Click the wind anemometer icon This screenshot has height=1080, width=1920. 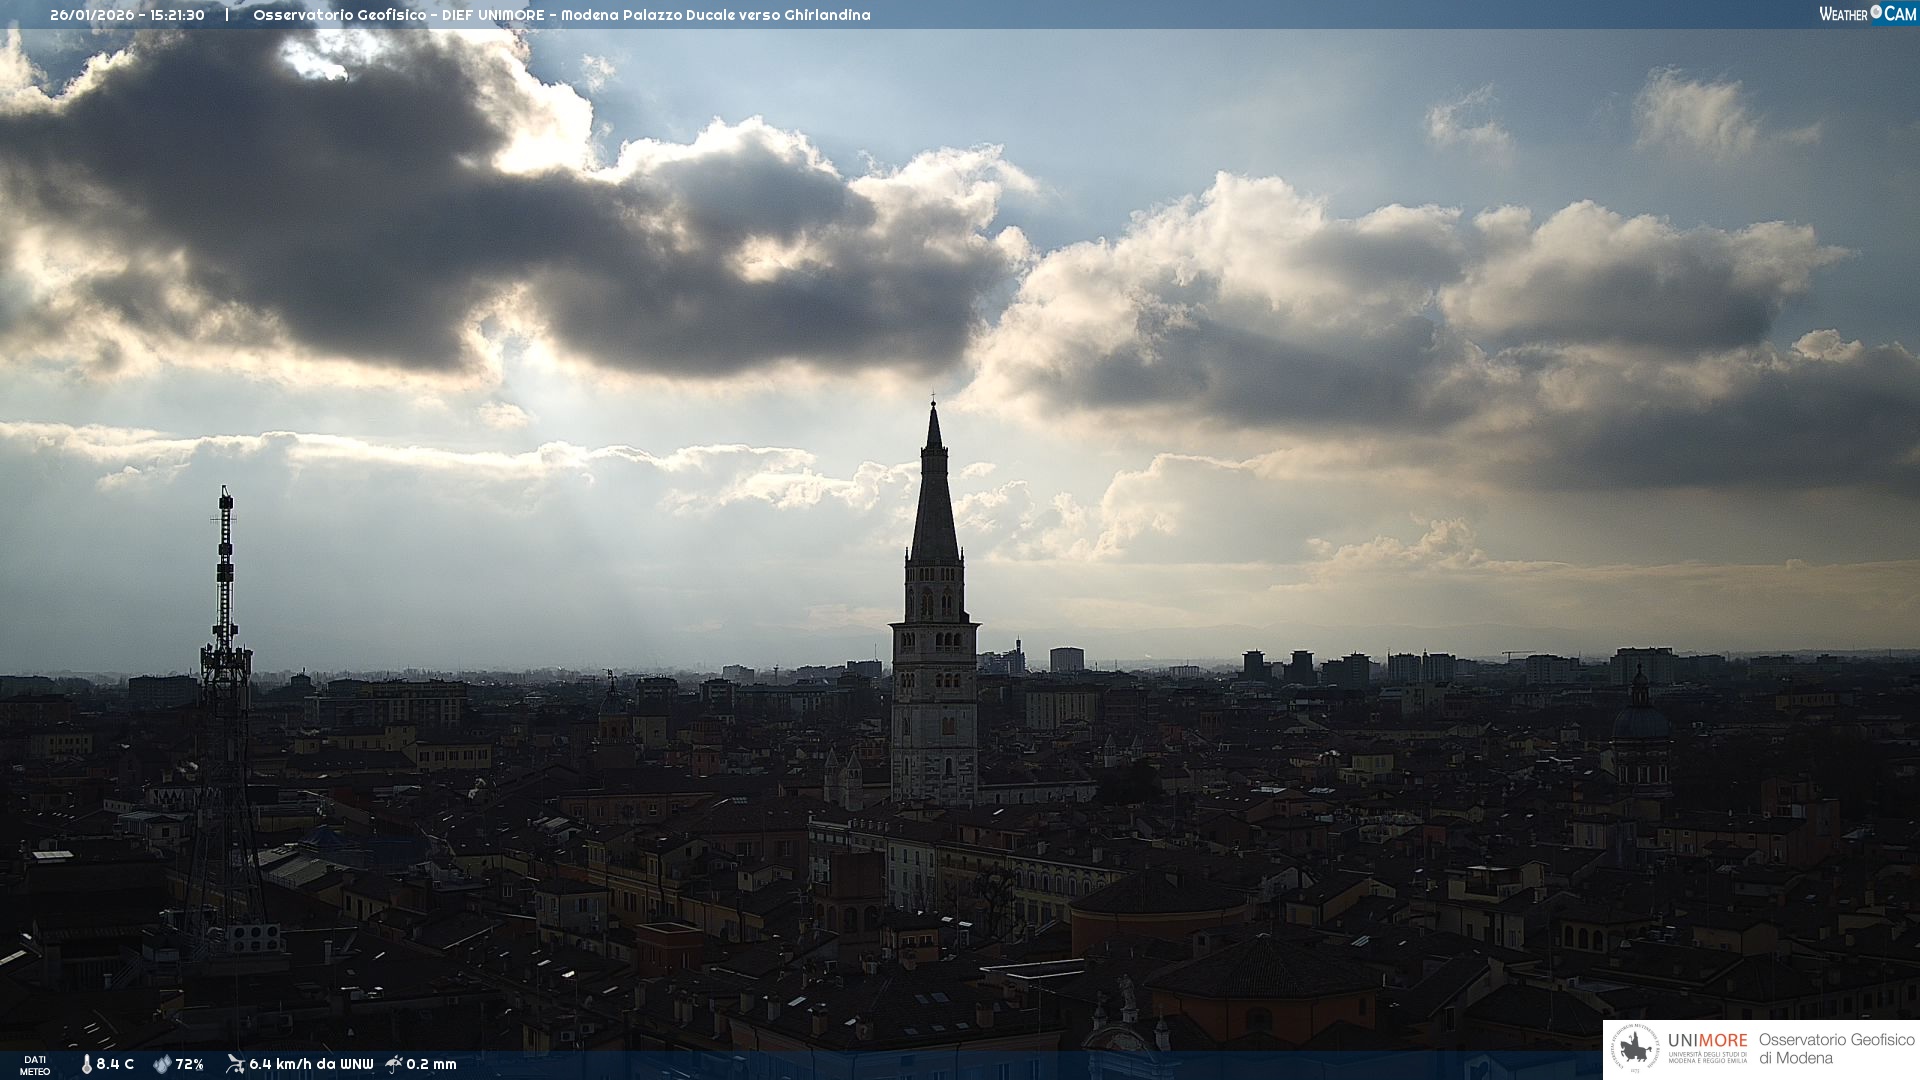click(235, 1064)
